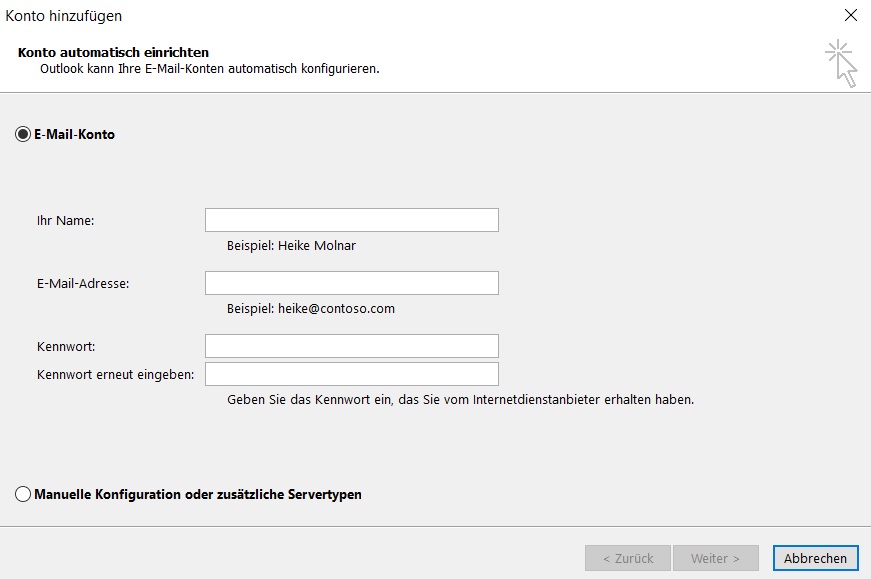871x579 pixels.
Task: Click the 'E-Mail-Adresse:' label
Action: (x=83, y=283)
